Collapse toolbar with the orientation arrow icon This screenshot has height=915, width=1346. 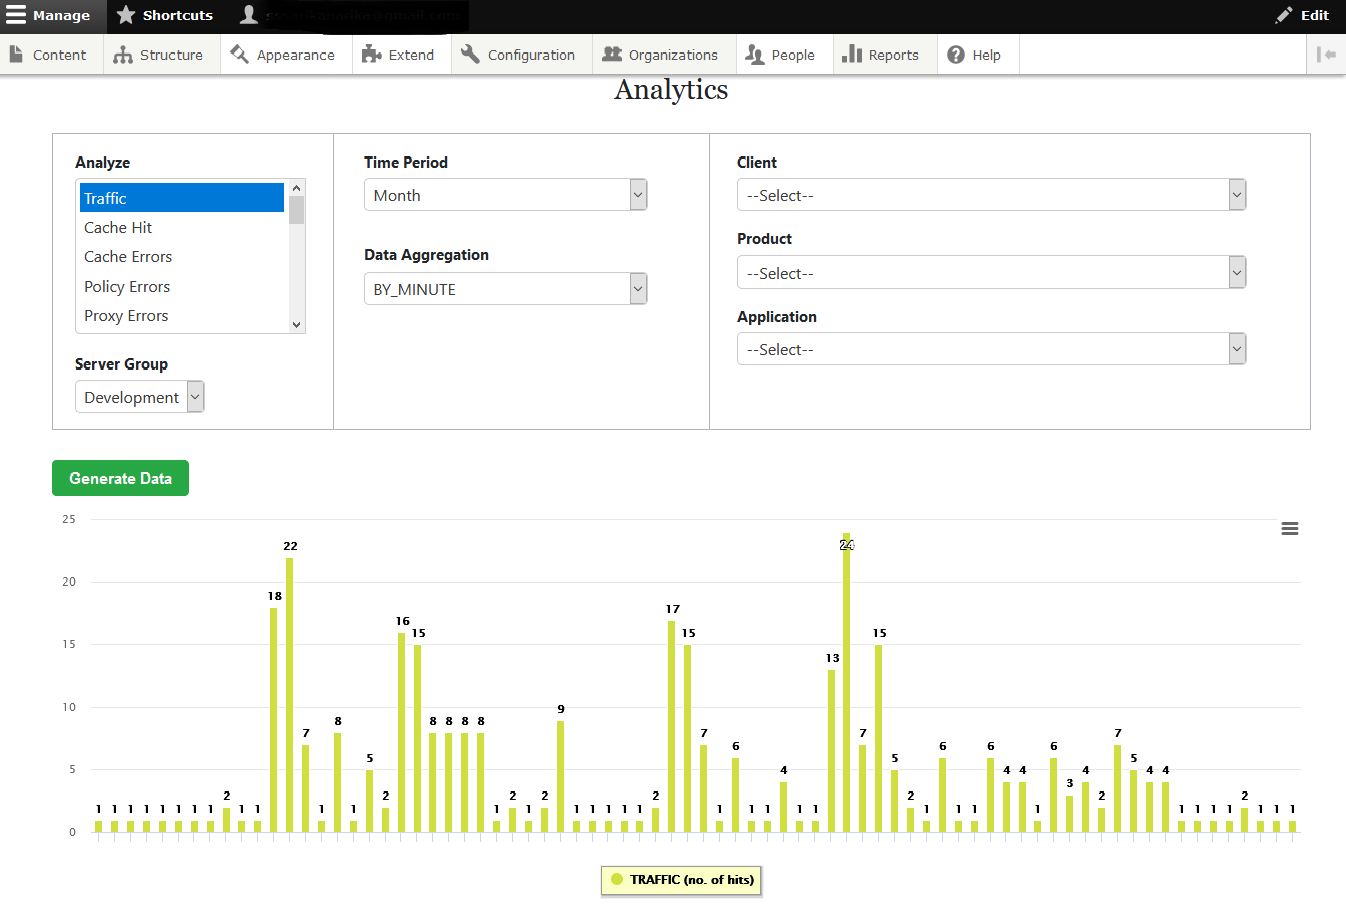click(1326, 55)
